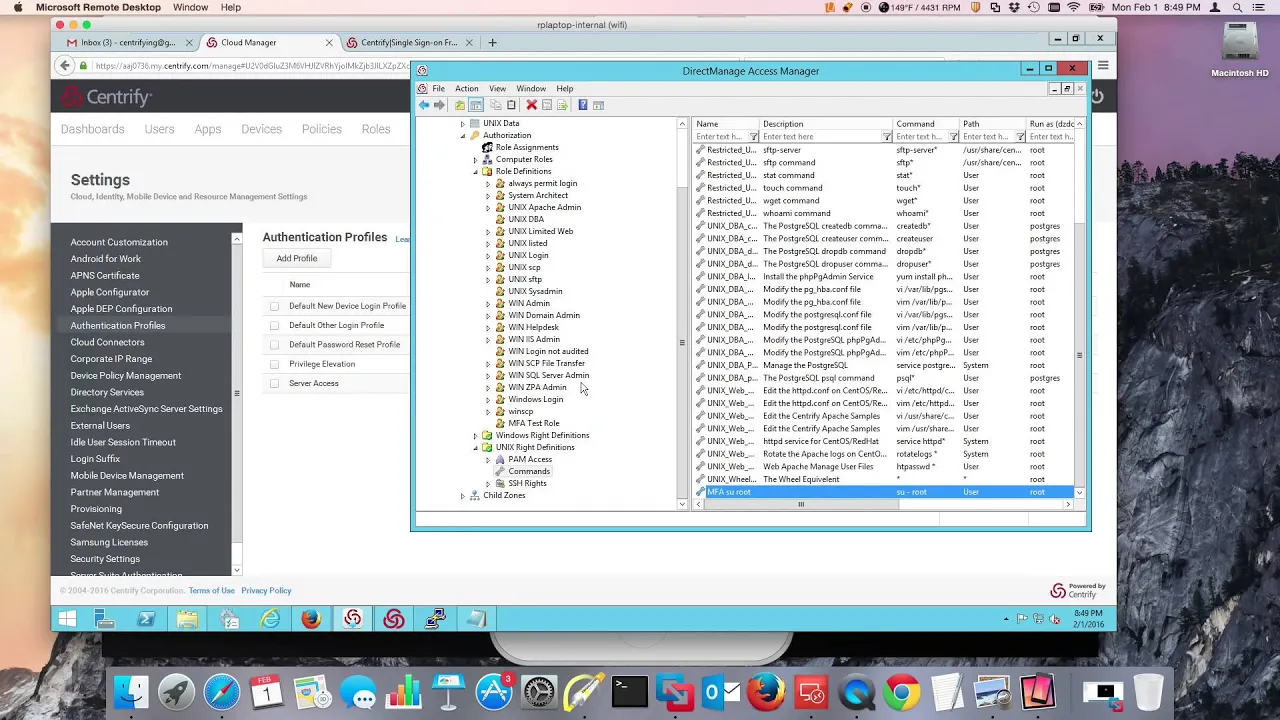
Task: Open Firefox from the Windows taskbar
Action: [311, 619]
